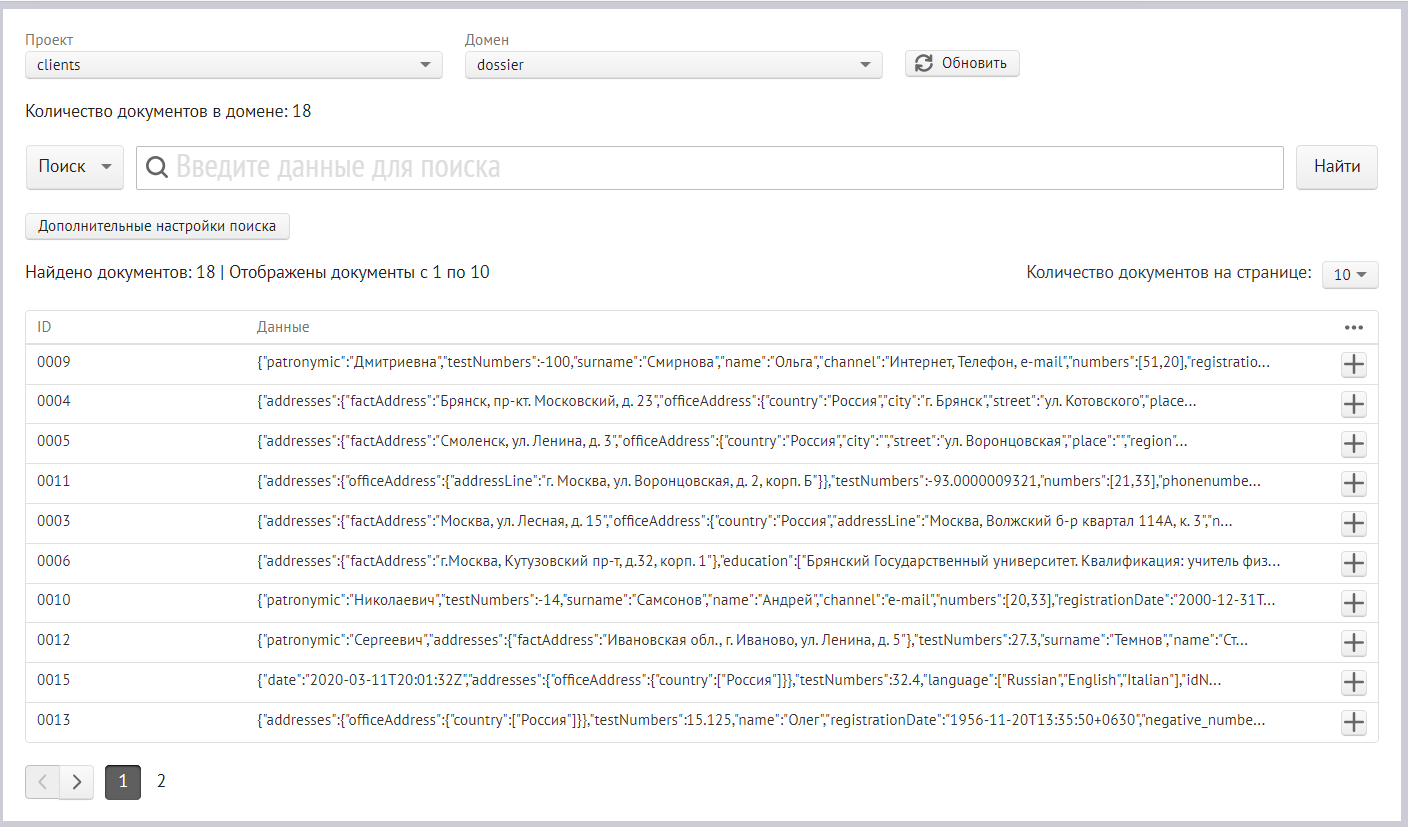Open the Поиск search type dropdown
1408x827 pixels.
click(74, 167)
